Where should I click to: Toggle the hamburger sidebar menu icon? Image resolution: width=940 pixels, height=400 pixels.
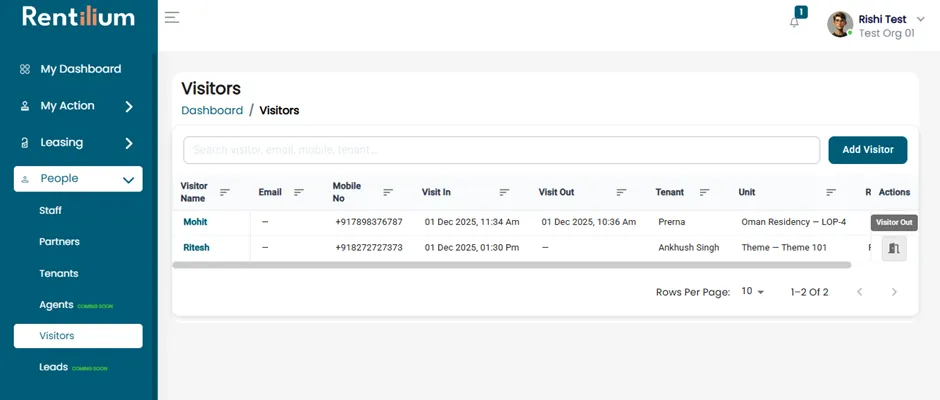pos(172,17)
